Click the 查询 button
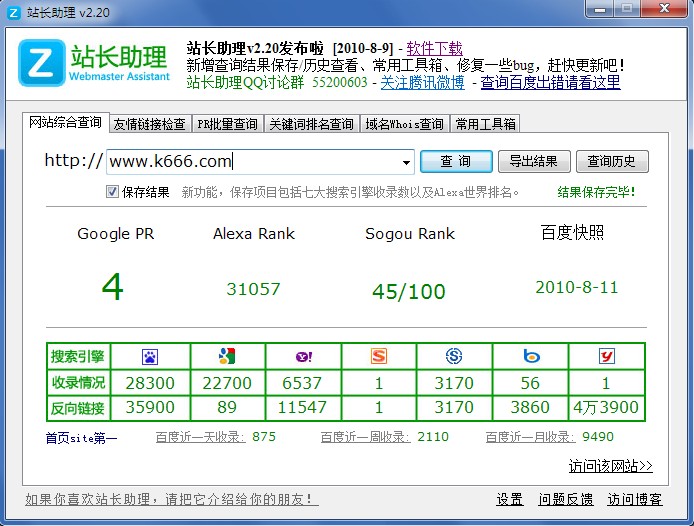The image size is (694, 526). pyautogui.click(x=456, y=161)
